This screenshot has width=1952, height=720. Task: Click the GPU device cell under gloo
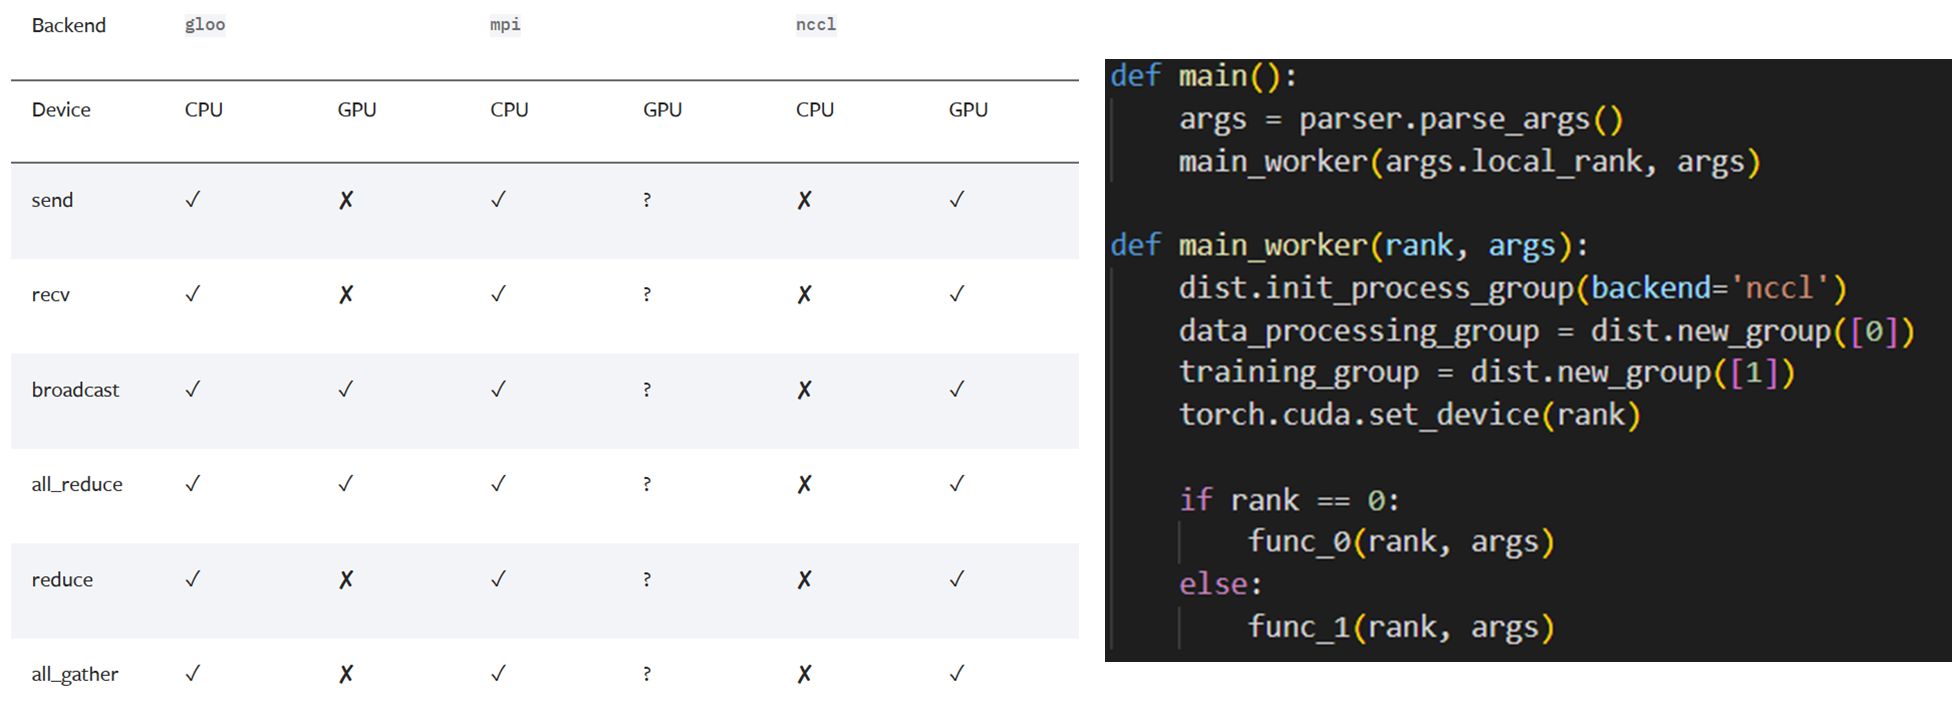357,110
